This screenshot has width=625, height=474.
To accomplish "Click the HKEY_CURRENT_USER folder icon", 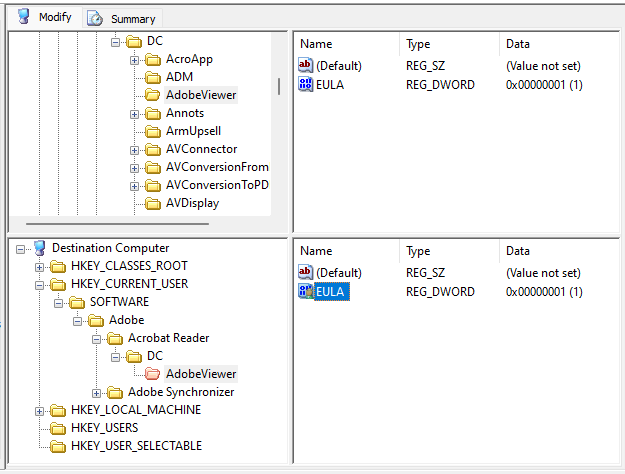I will [x=58, y=284].
